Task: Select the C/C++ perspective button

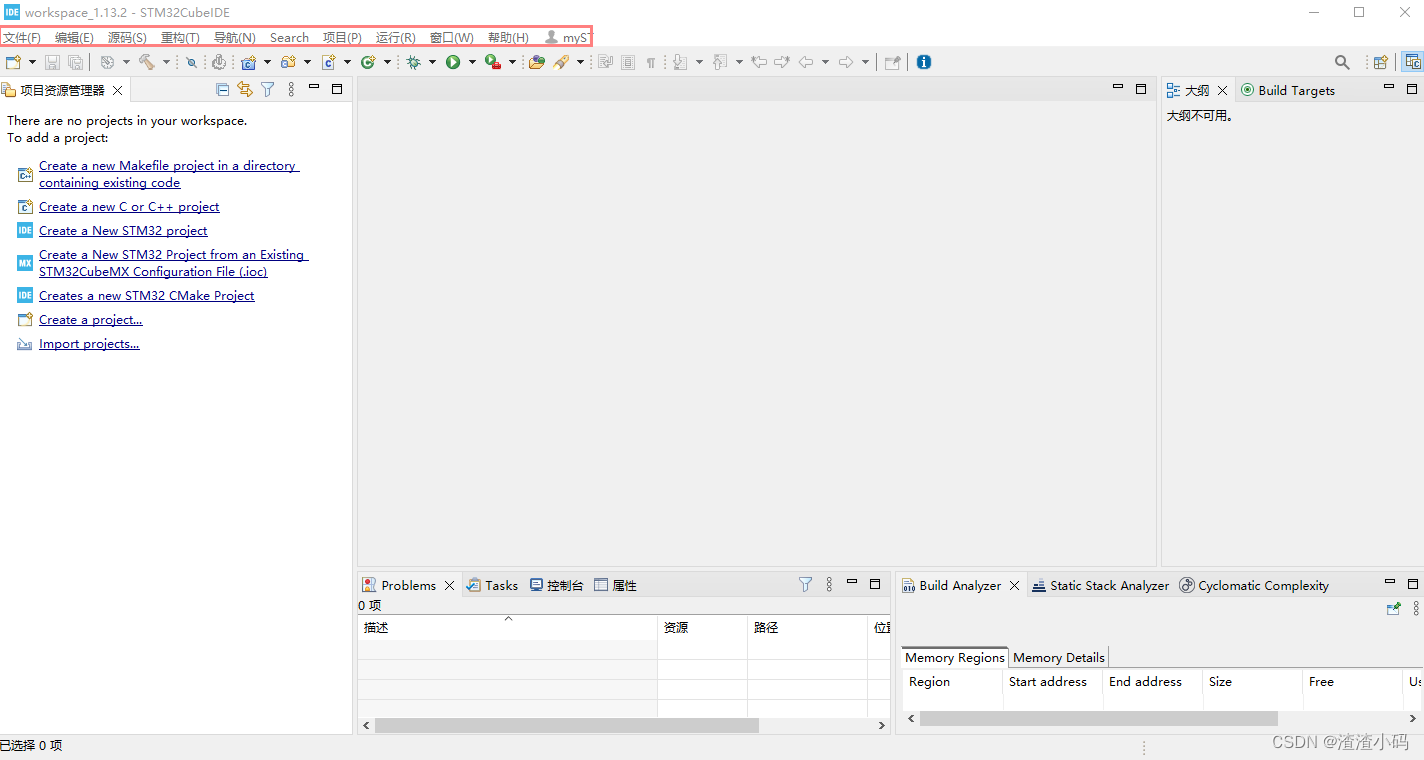Action: [1411, 62]
